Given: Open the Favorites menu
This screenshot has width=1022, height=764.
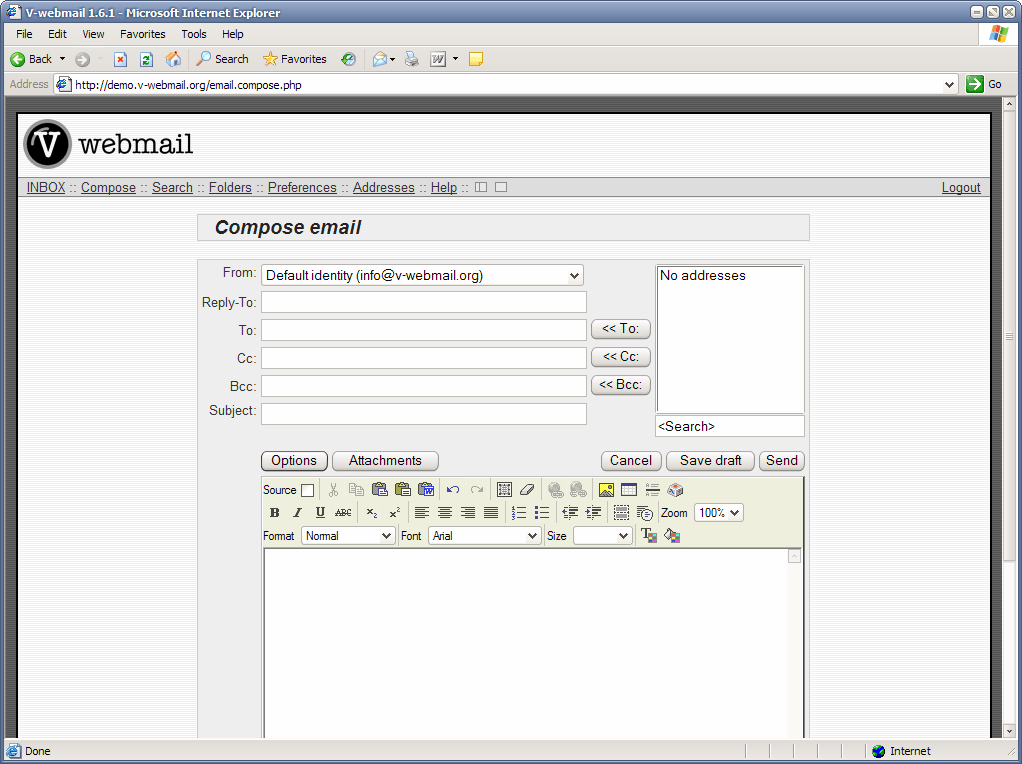Looking at the screenshot, I should click(143, 34).
